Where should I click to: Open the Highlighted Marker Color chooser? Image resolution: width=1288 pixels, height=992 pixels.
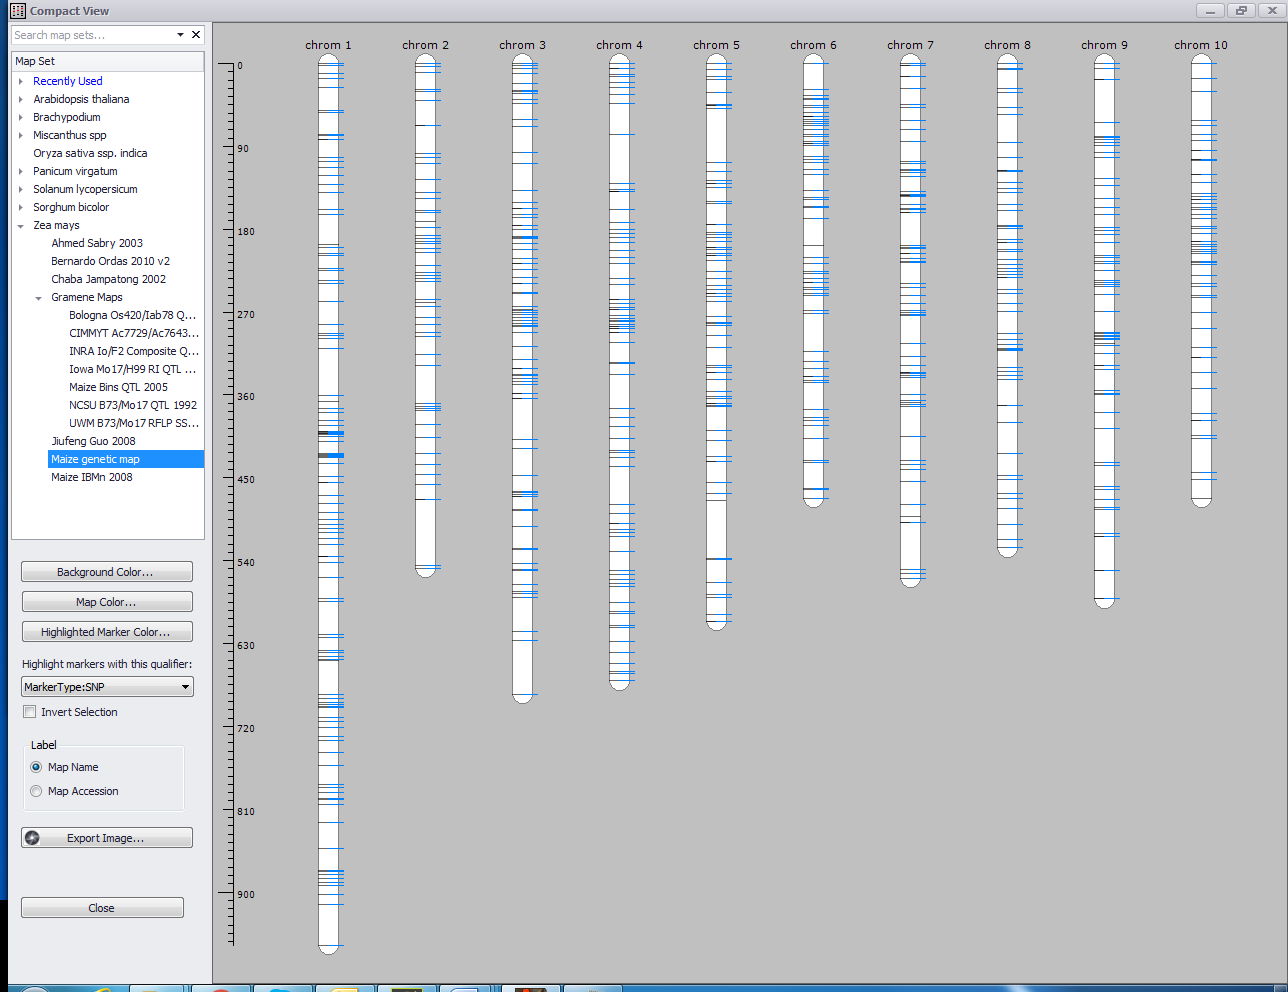click(107, 632)
